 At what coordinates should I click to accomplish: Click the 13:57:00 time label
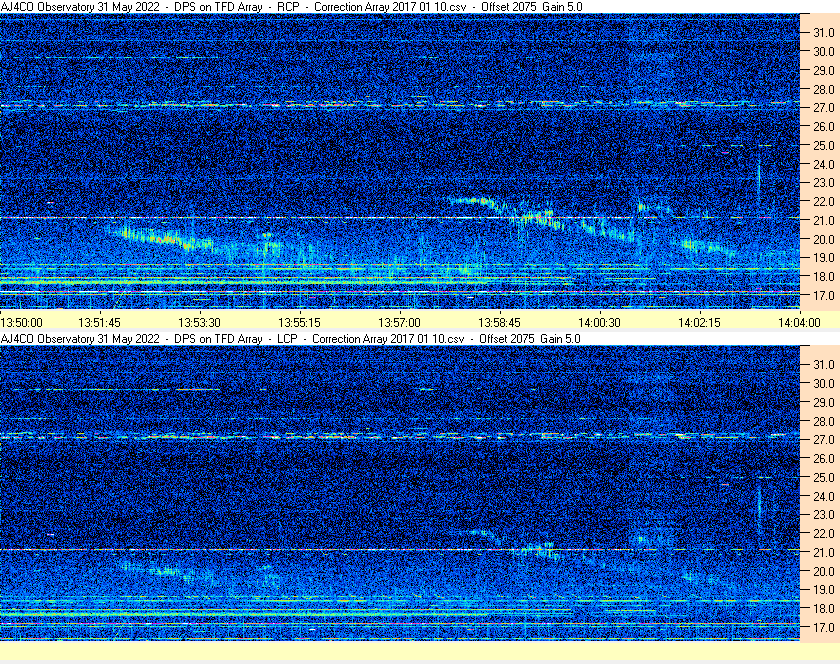[x=400, y=323]
